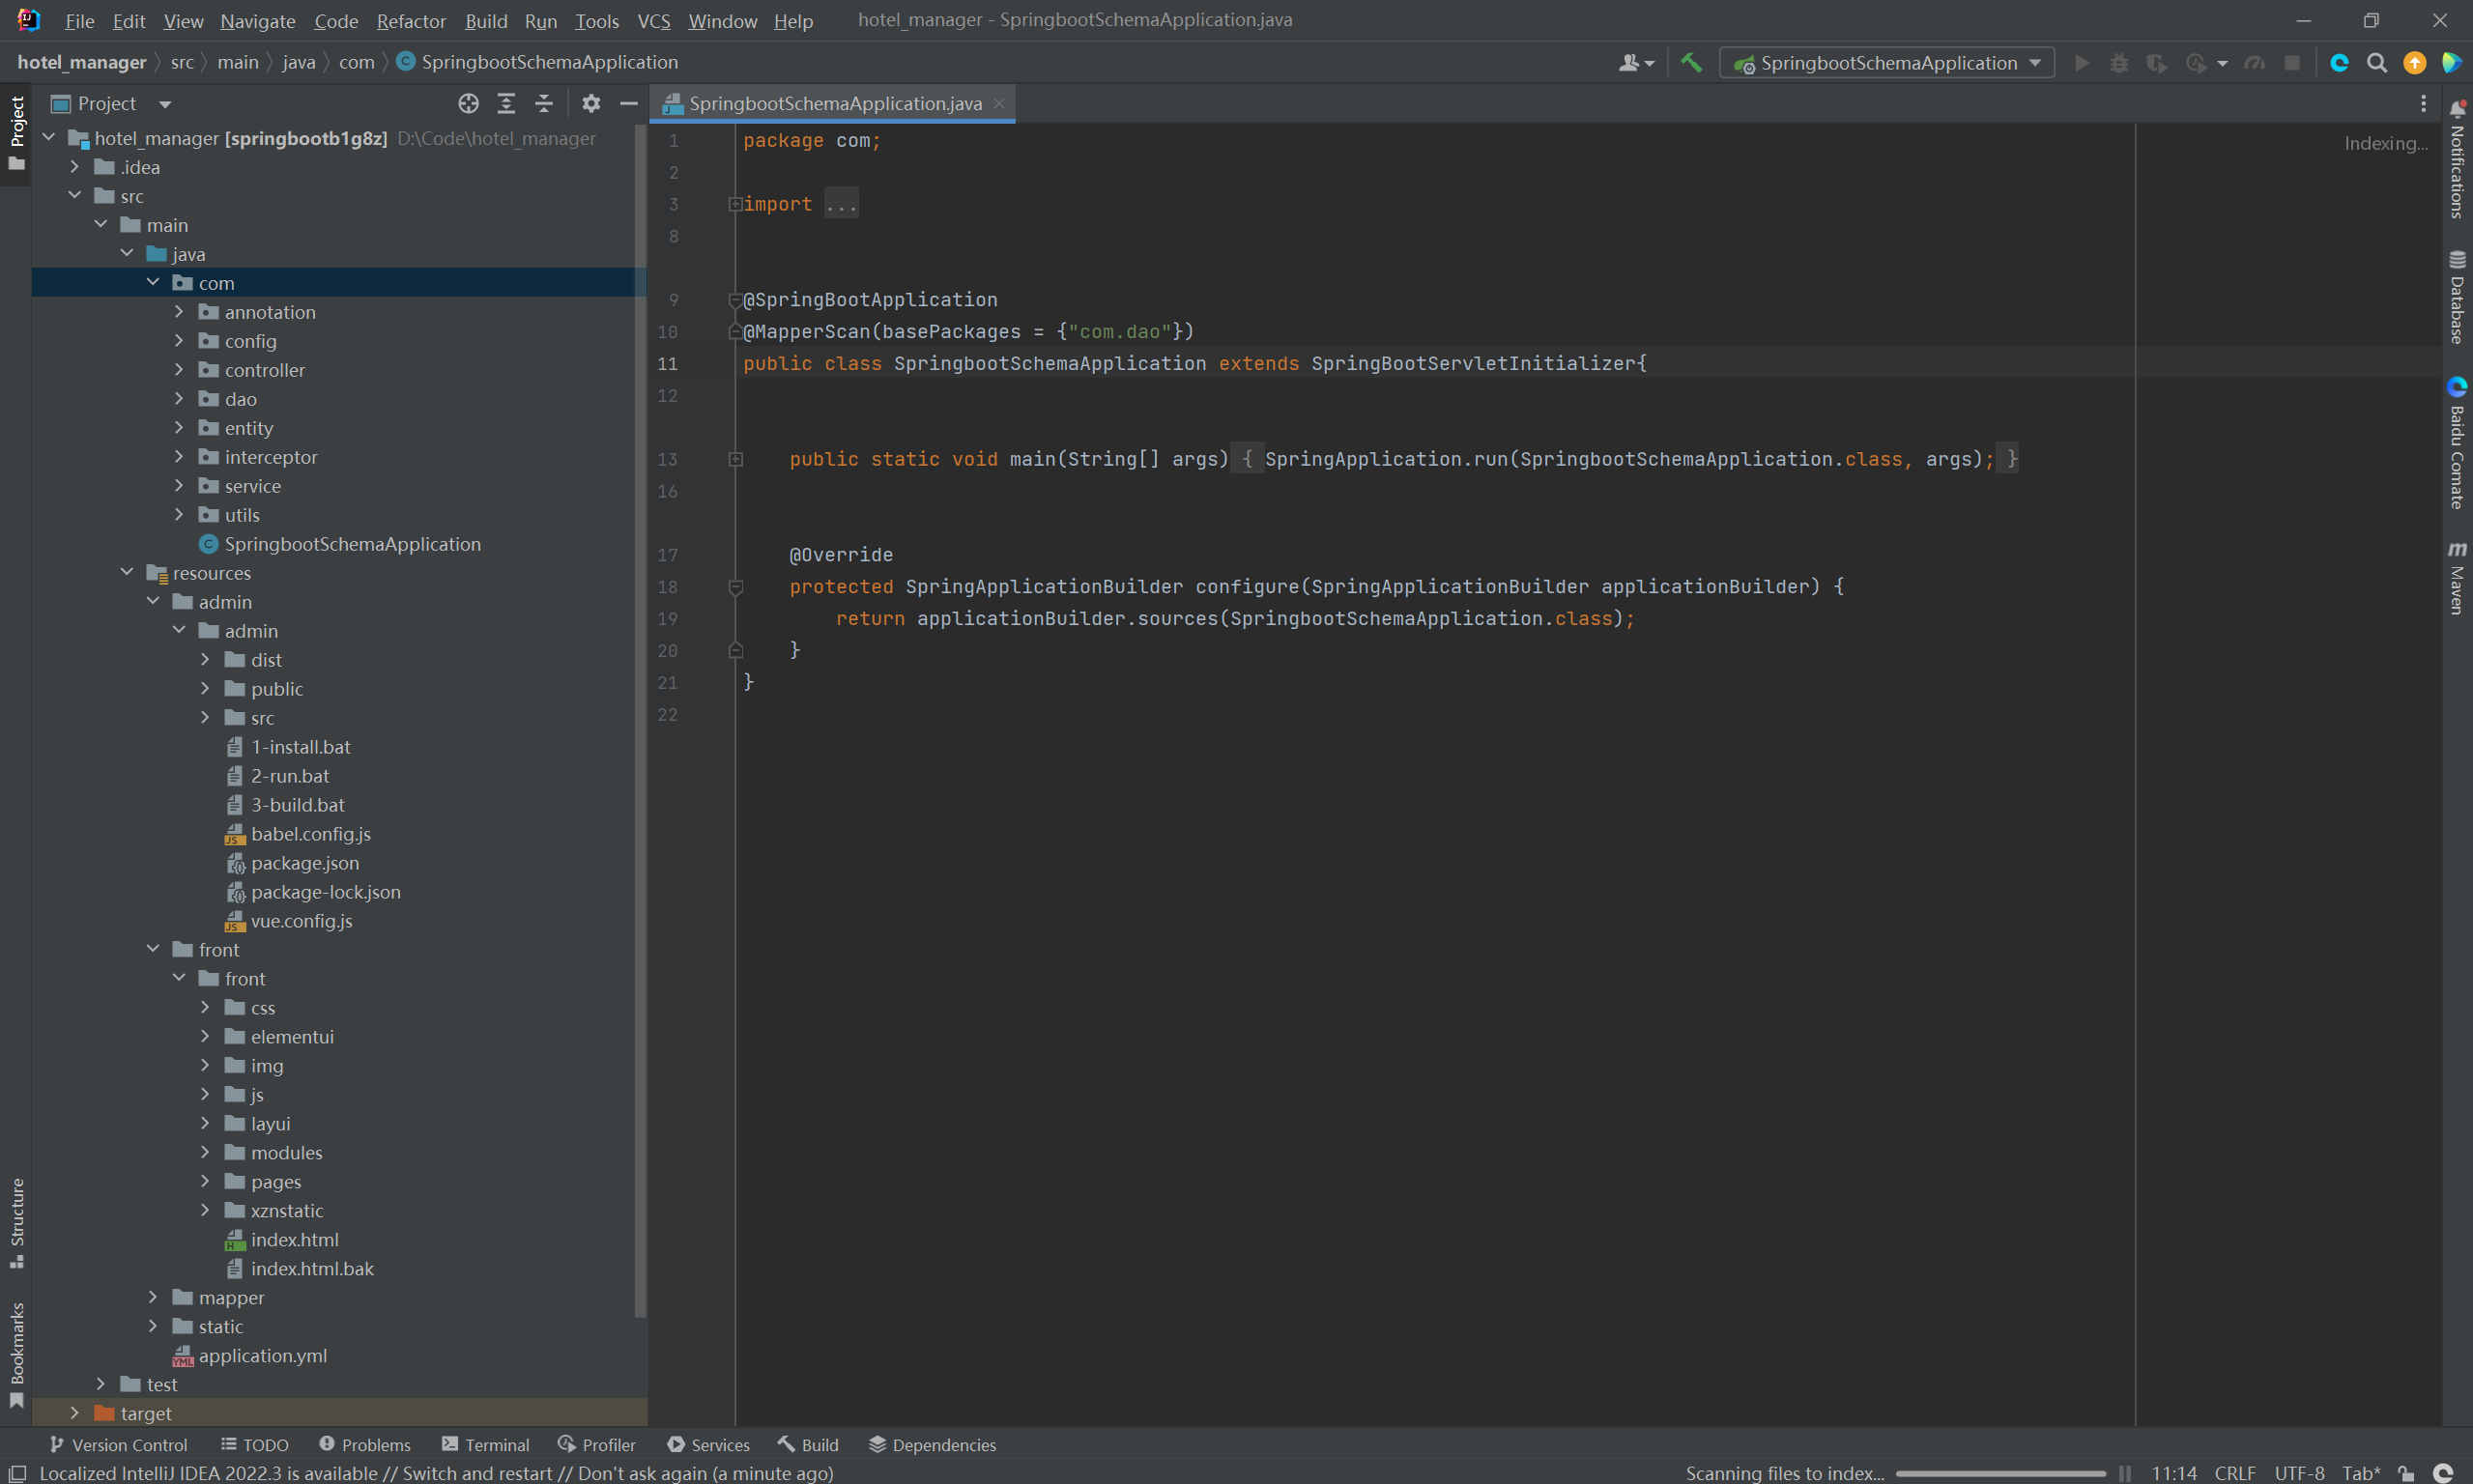2473x1484 pixels.
Task: Click the Collapse All icon in Project panel
Action: 544,103
